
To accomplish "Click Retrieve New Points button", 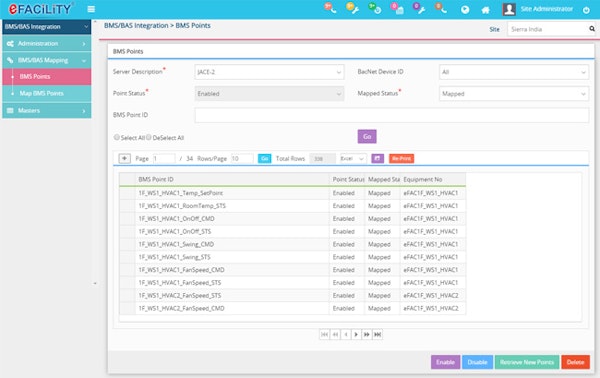I will pyautogui.click(x=527, y=362).
